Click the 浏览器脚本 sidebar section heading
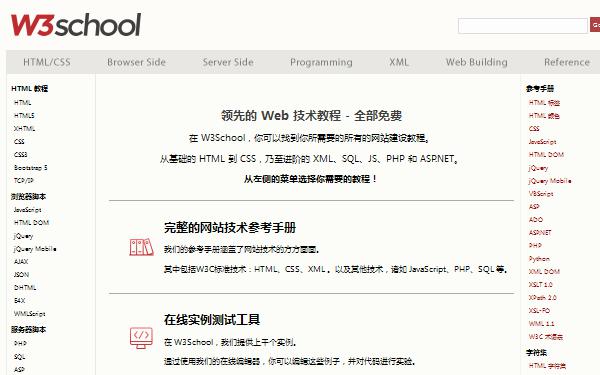Screen dimensions: 600x375 click(x=29, y=197)
